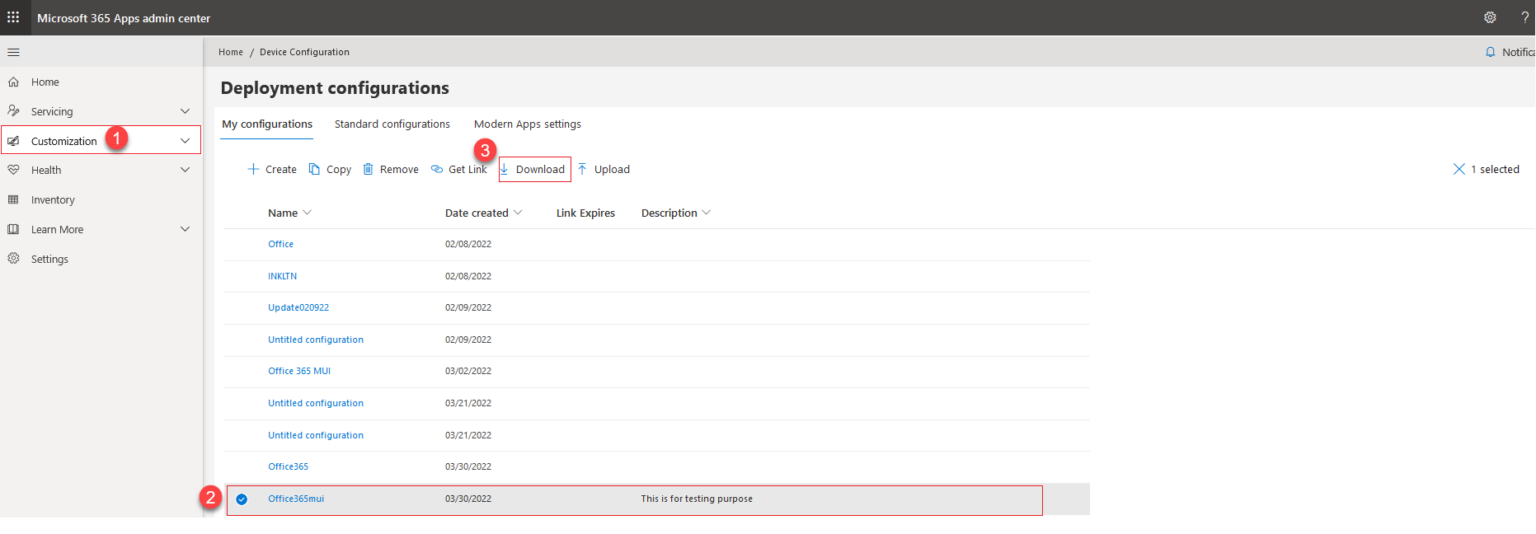Screen dimensions: 1536x534
Task: Open the Date created column dropdown
Action: 517,213
